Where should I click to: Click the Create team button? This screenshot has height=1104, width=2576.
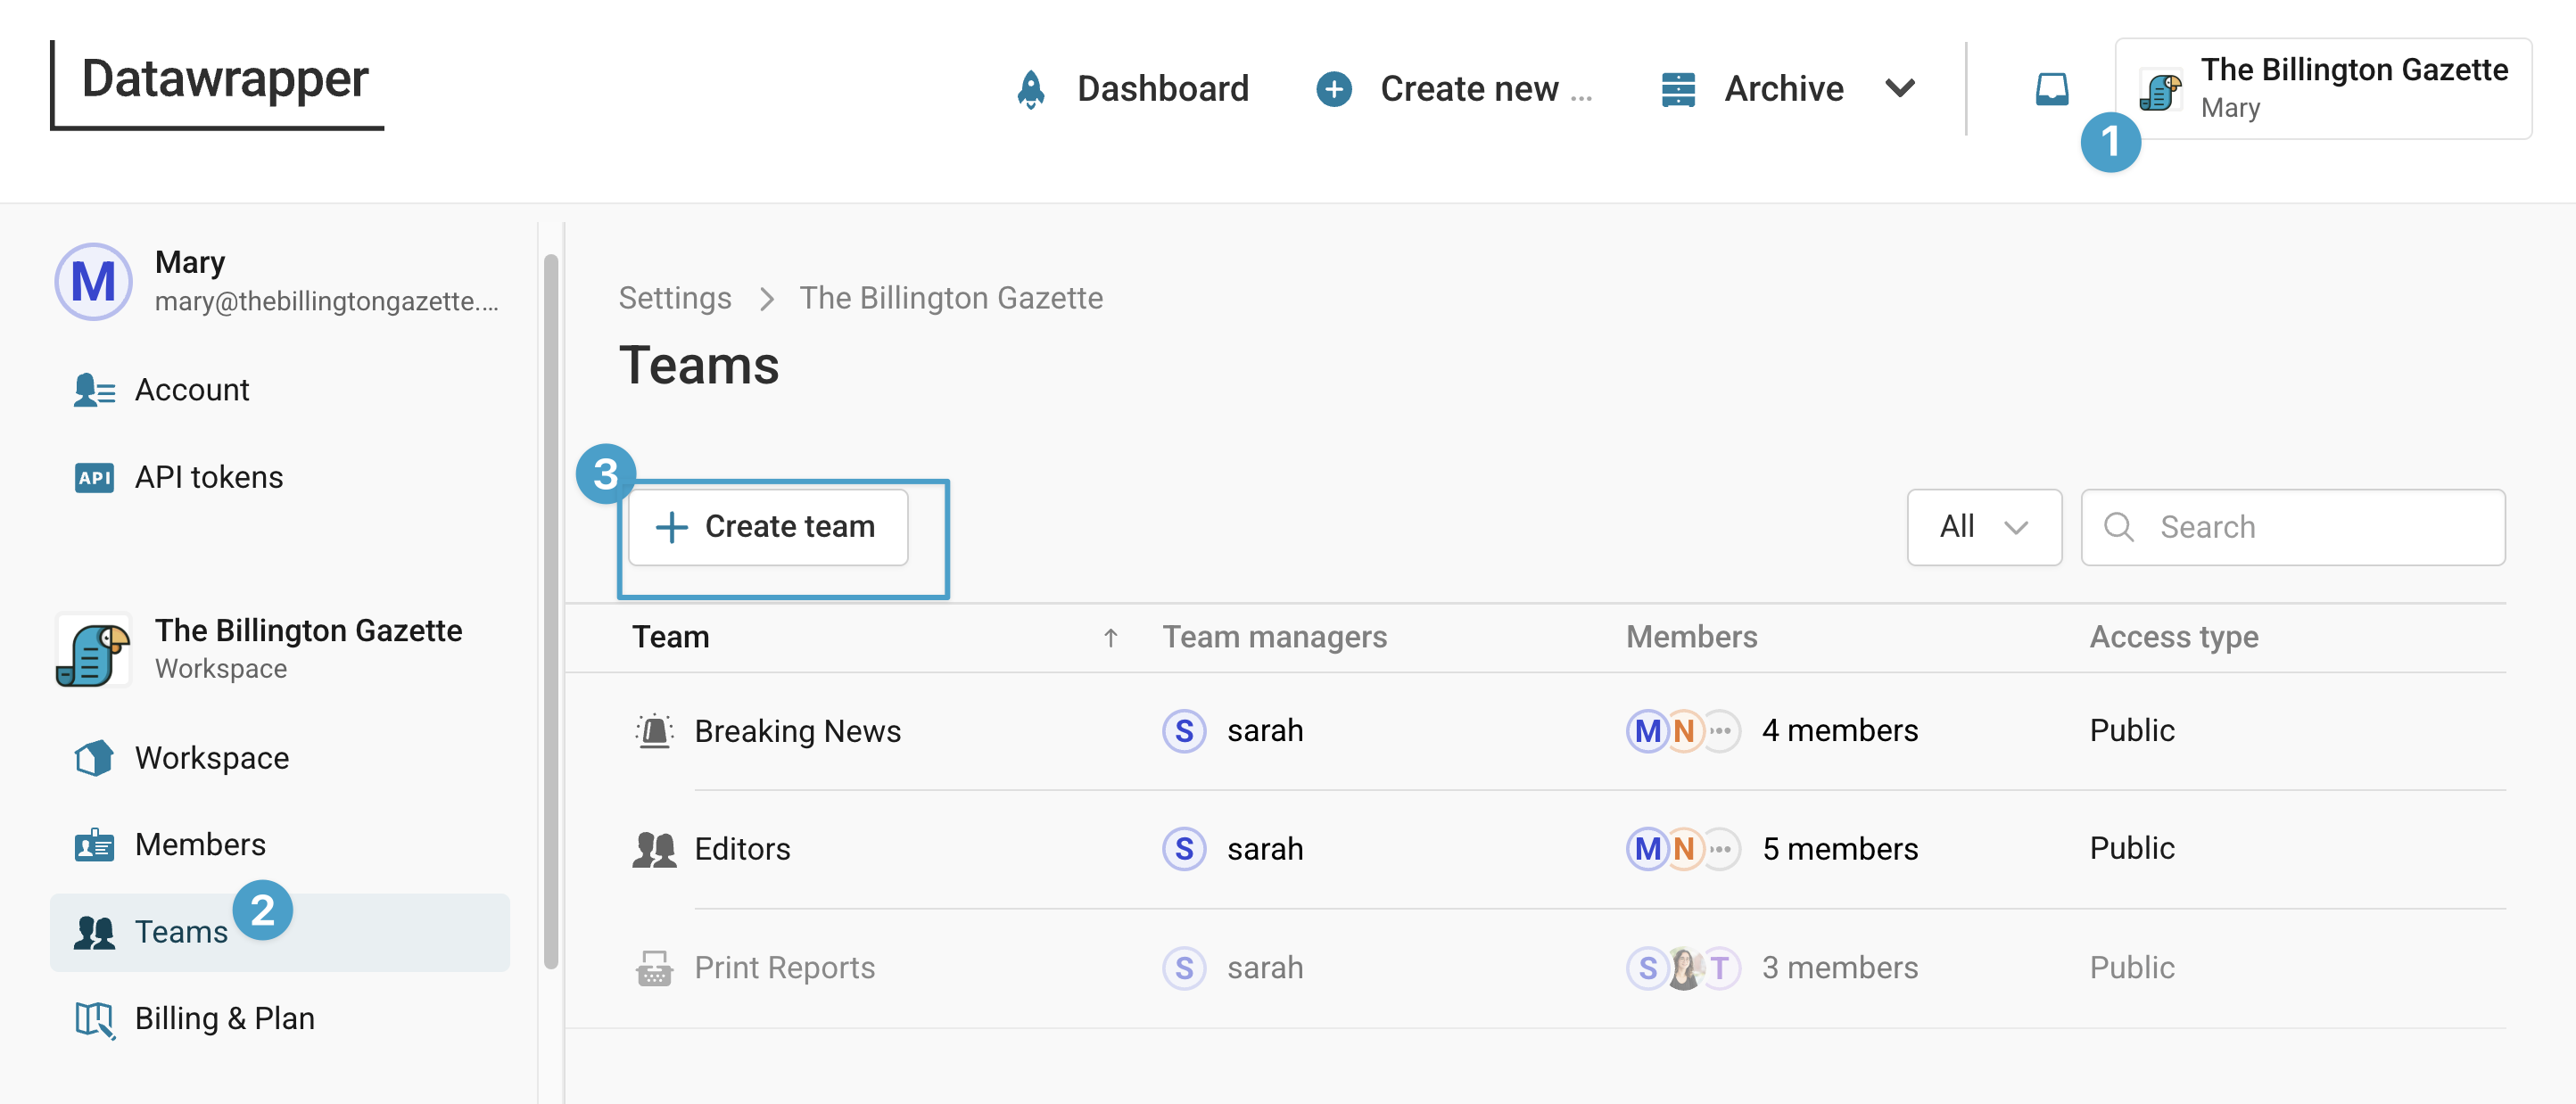[x=768, y=527]
